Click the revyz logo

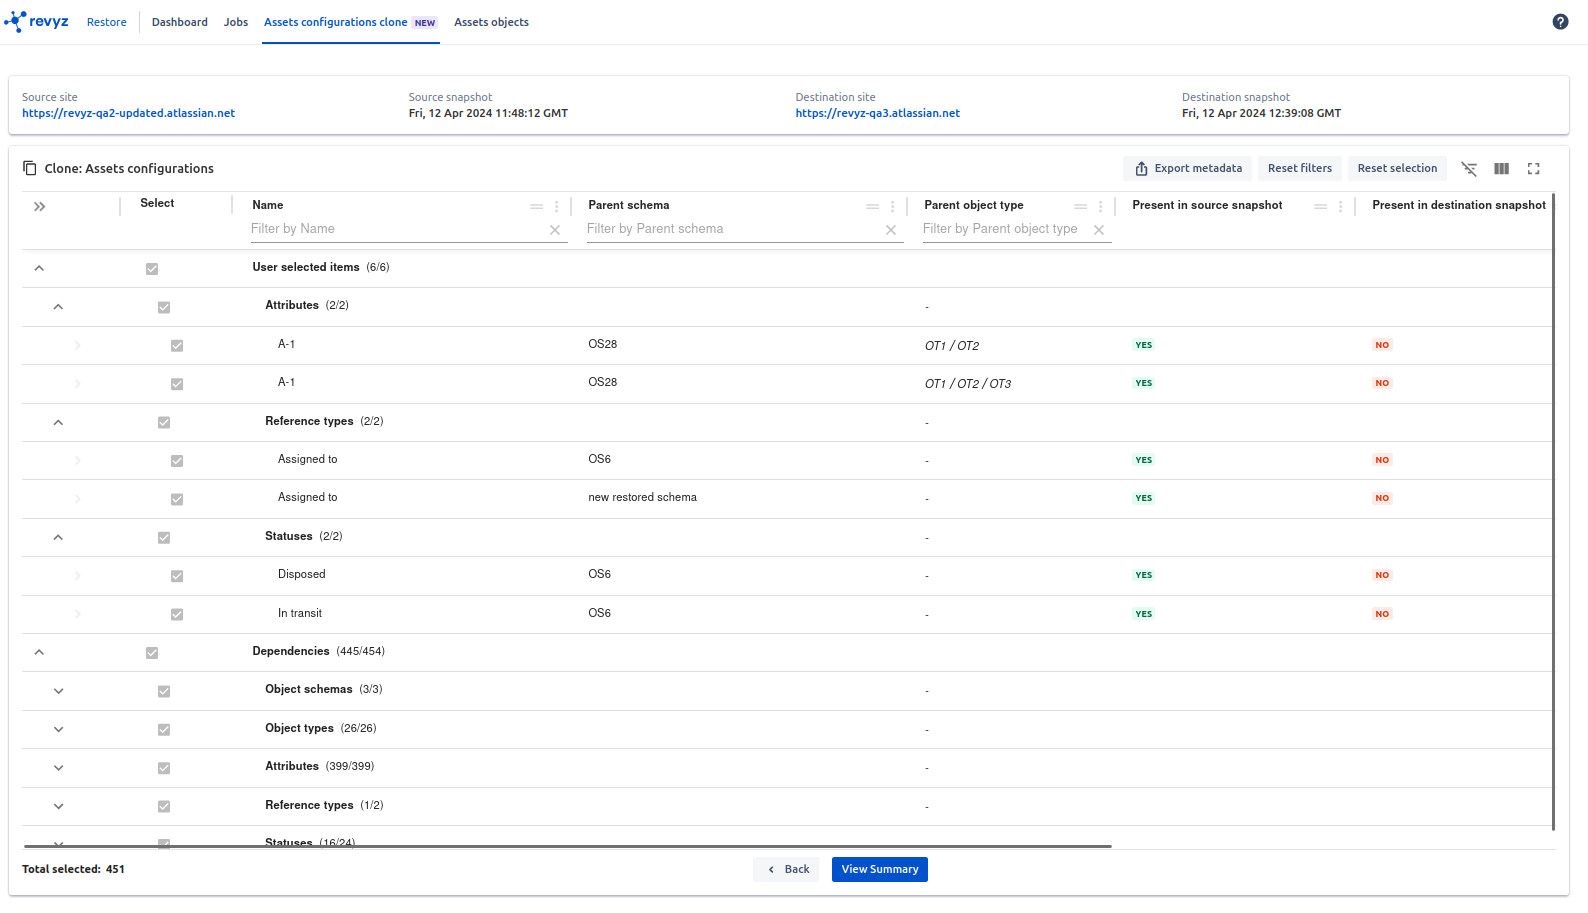(37, 21)
